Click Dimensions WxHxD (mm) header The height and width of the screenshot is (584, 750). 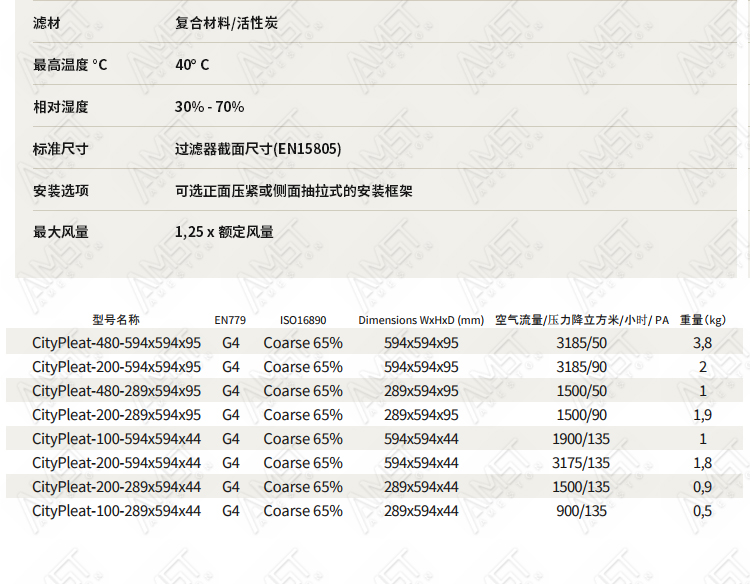pyautogui.click(x=421, y=320)
